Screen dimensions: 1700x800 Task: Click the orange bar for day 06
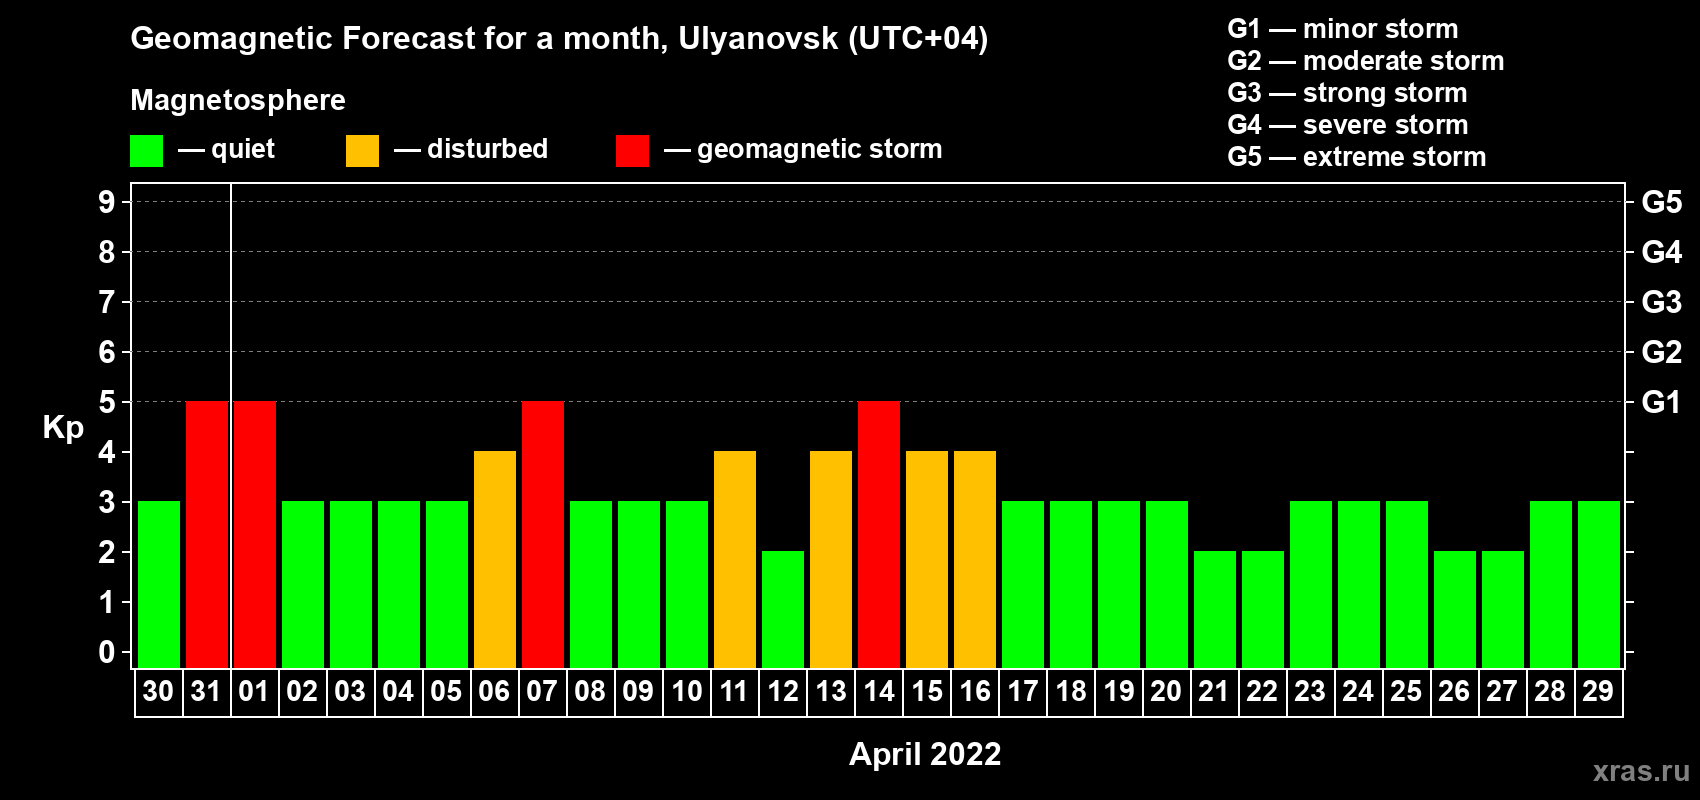[x=495, y=560]
